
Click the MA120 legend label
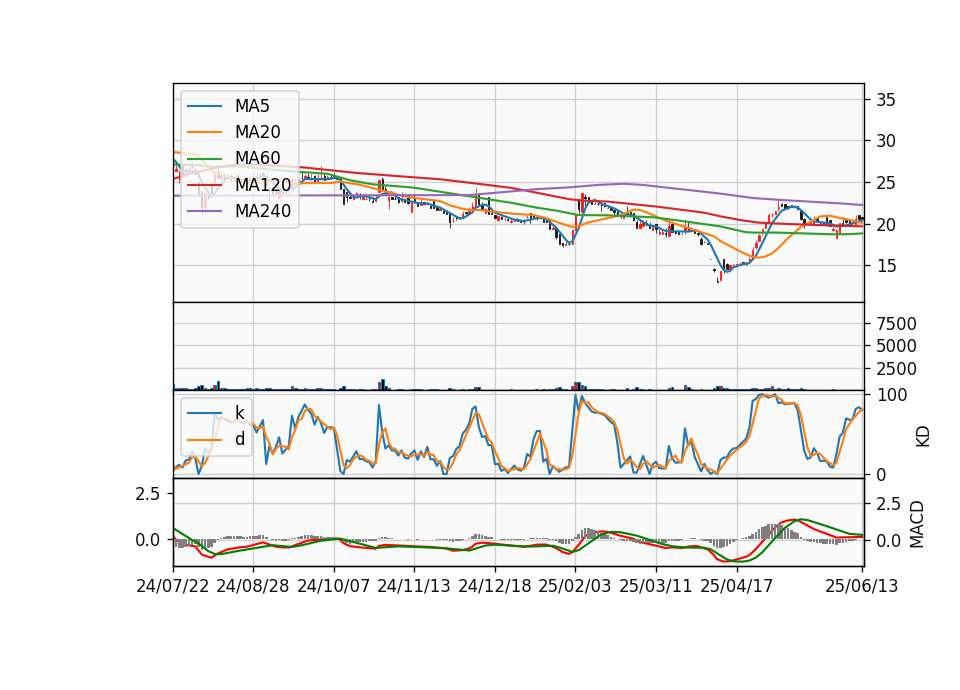(263, 184)
